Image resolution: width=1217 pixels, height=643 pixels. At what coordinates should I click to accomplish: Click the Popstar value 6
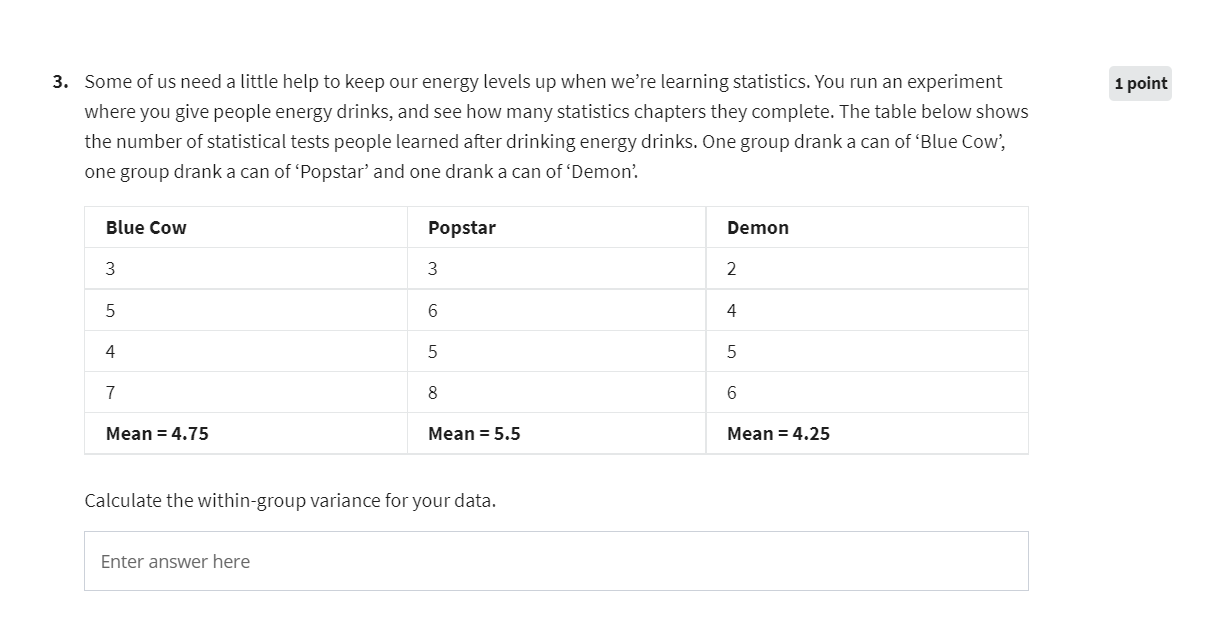click(556, 311)
